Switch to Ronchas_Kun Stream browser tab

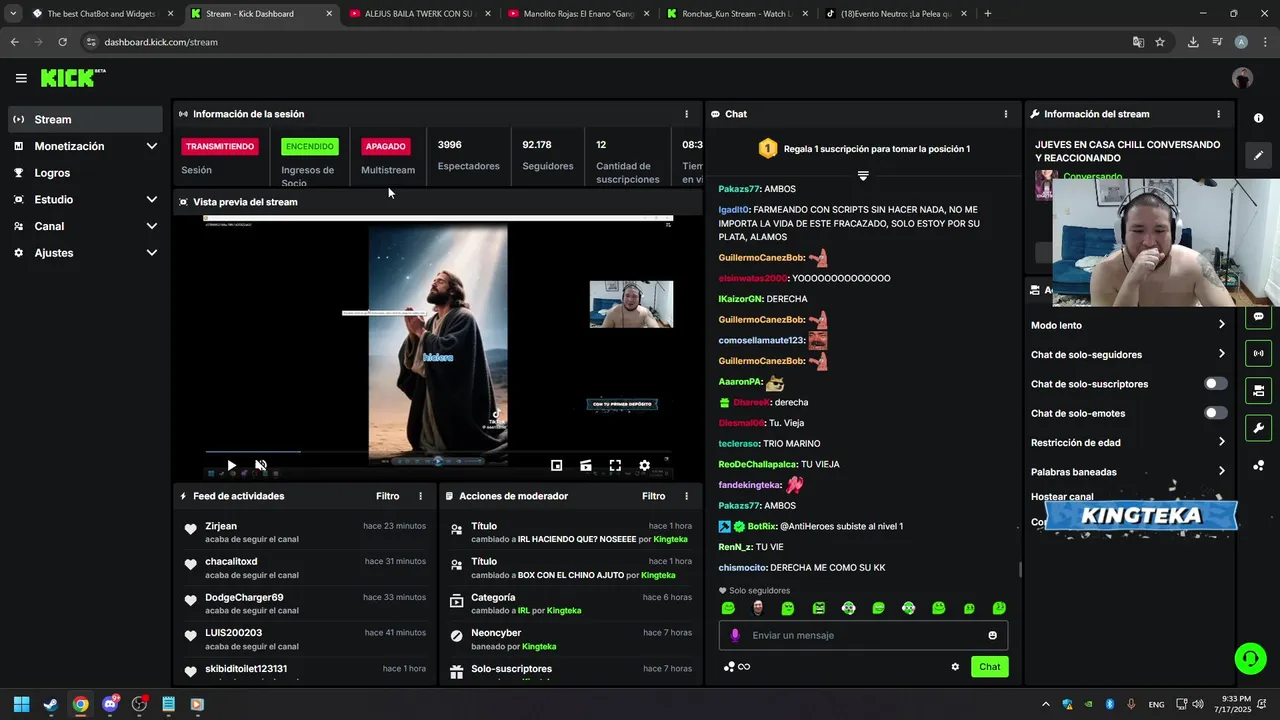737,14
